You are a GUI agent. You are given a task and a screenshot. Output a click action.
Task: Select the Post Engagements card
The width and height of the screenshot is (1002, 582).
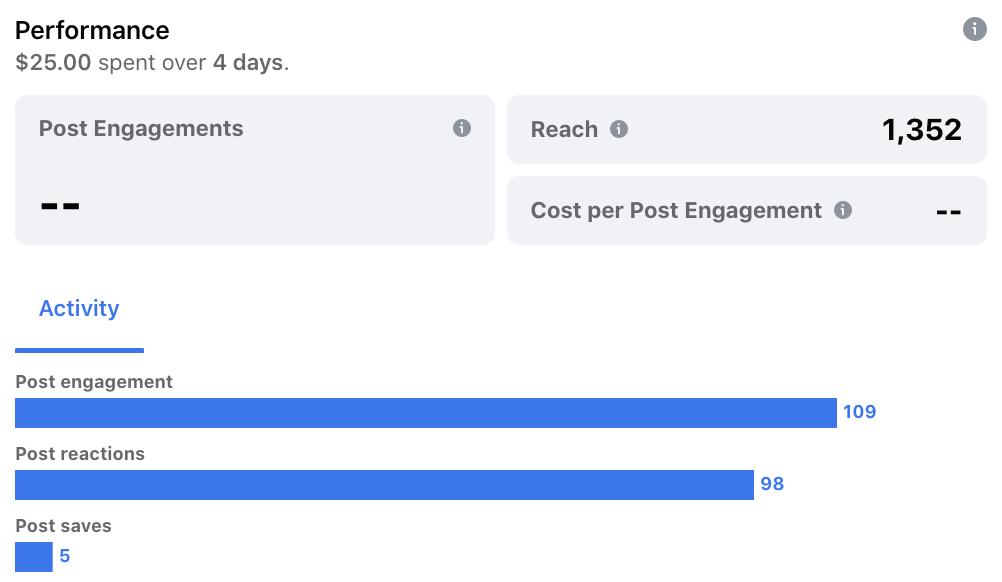tap(254, 170)
